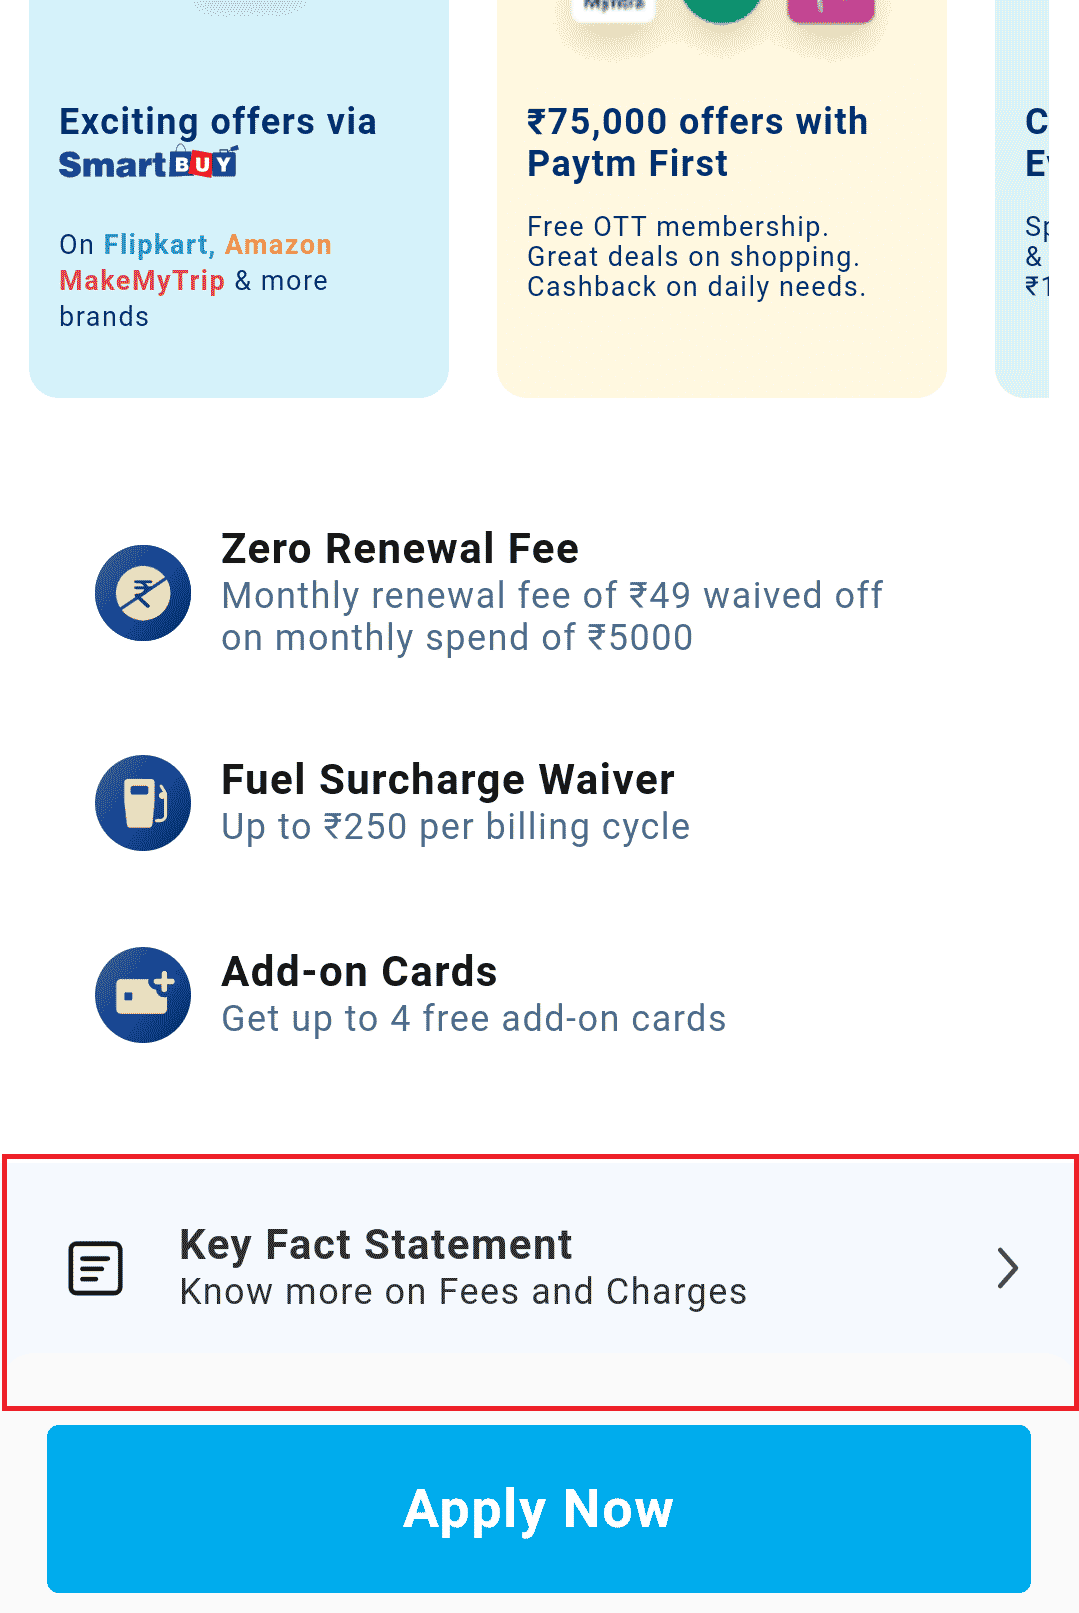The height and width of the screenshot is (1613, 1079).
Task: Tap the Amazon brand text
Action: point(278,245)
